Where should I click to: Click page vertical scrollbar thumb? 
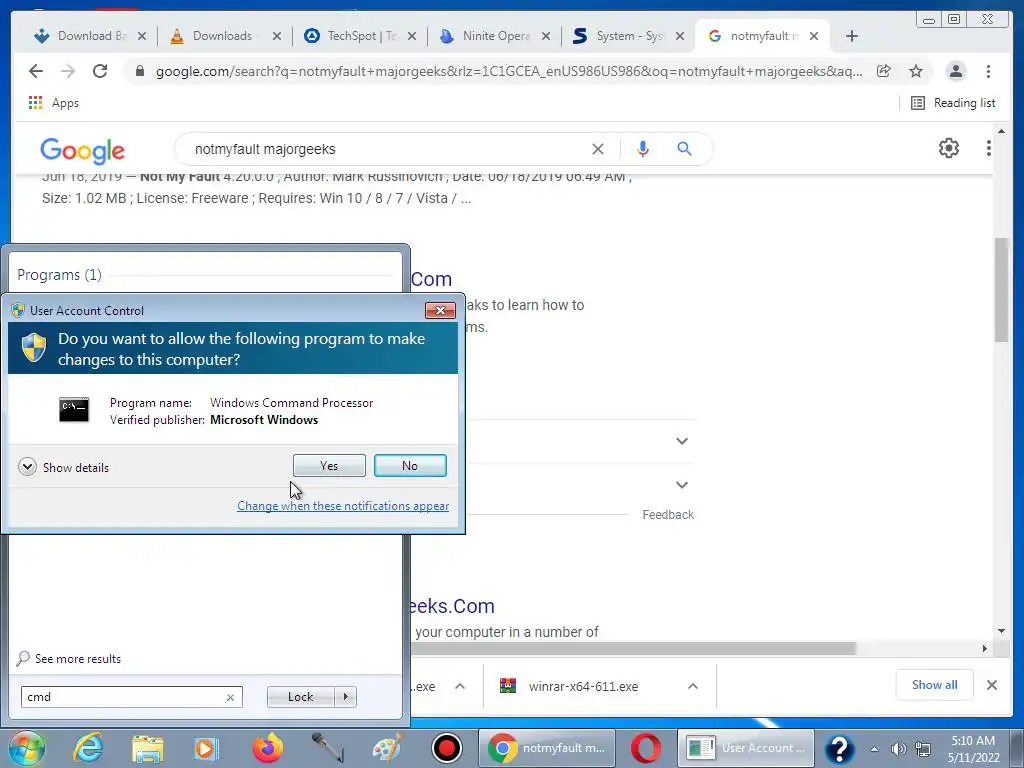click(1001, 289)
